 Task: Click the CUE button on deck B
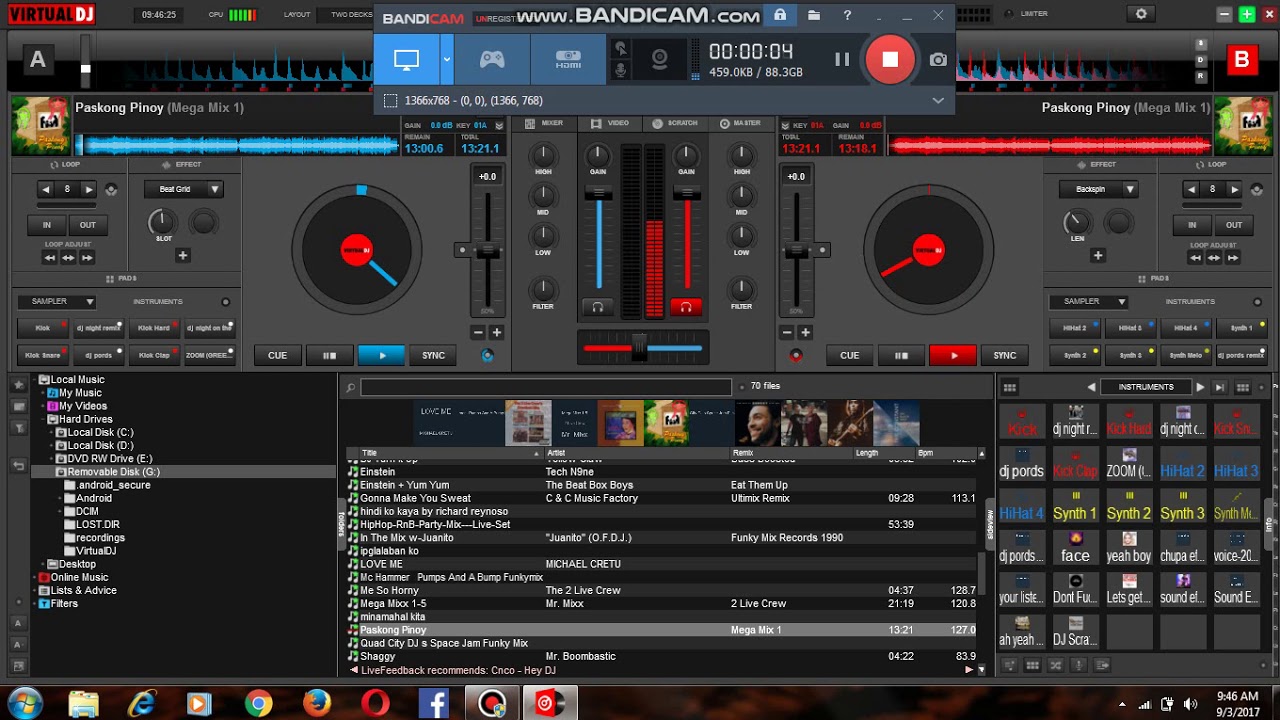pos(849,355)
